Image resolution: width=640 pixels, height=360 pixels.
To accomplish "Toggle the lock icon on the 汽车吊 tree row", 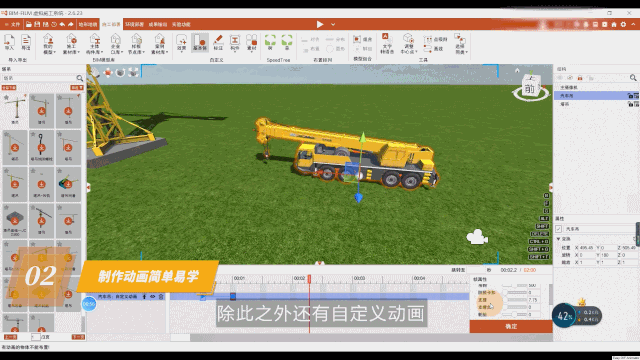I will tap(630, 96).
